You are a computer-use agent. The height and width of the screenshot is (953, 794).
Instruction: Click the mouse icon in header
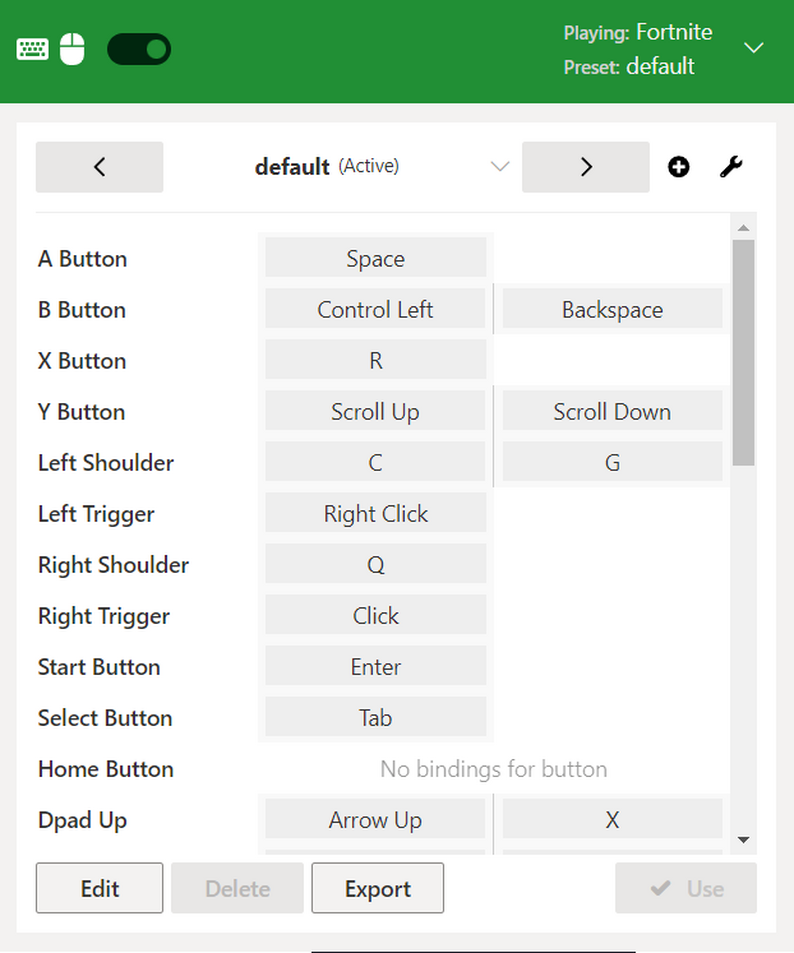click(x=72, y=48)
